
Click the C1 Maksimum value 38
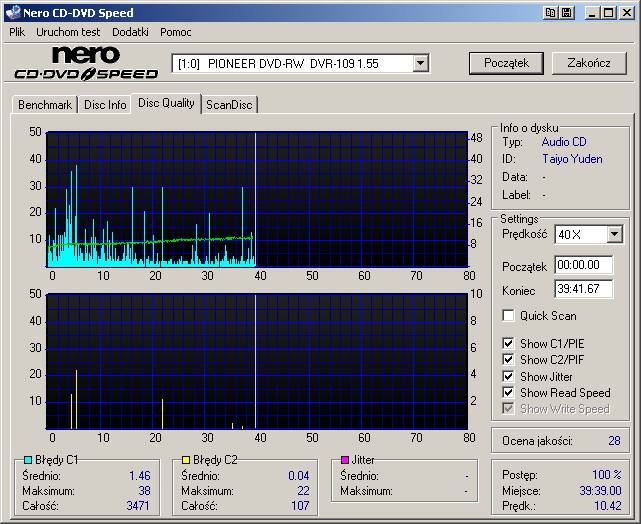point(144,490)
